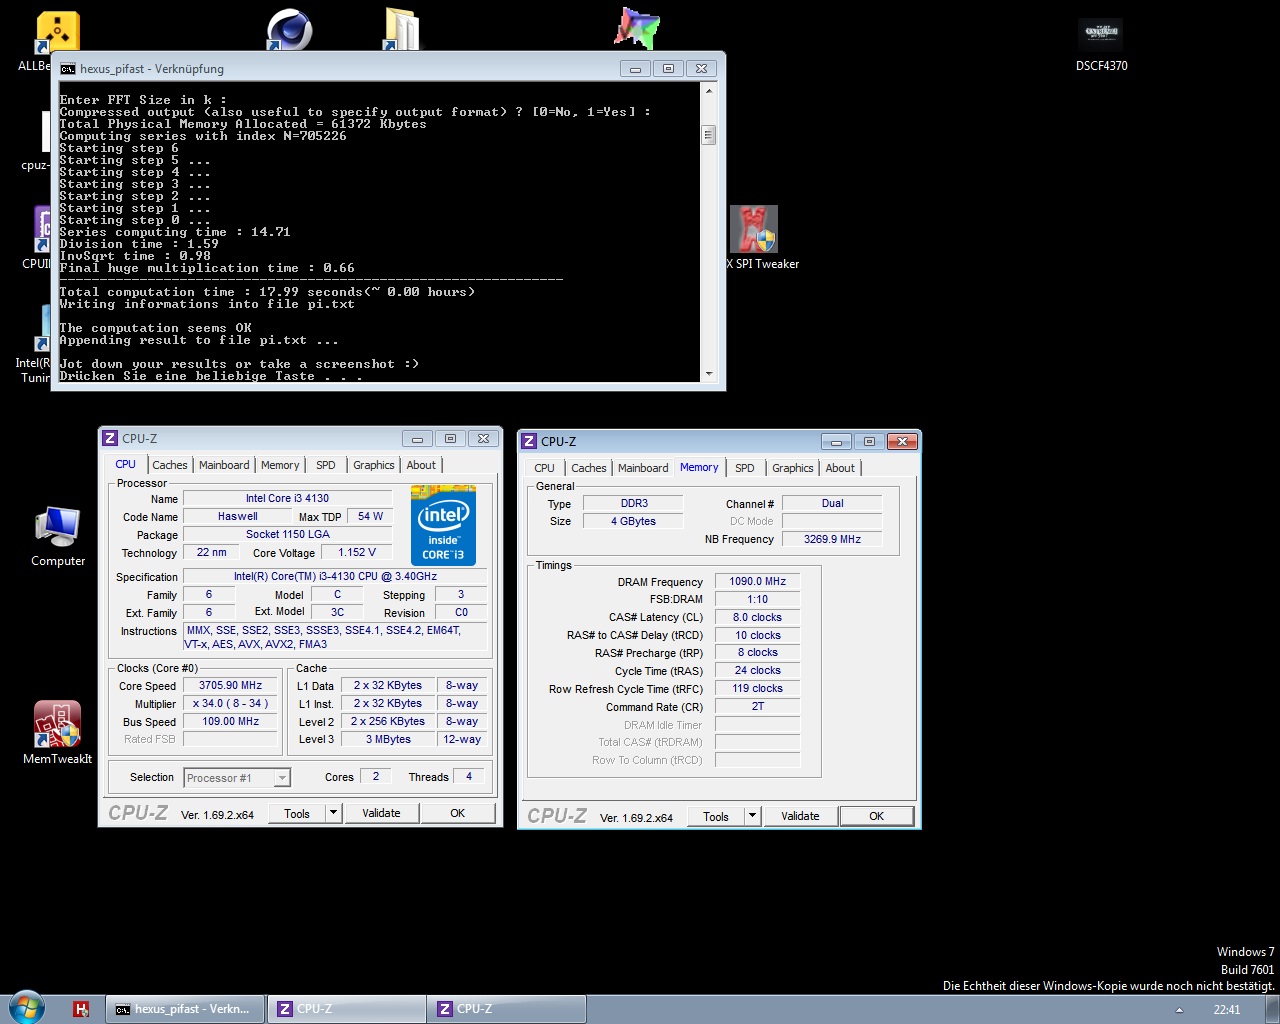
Task: Launch the MemTweakIt desktop shortcut
Action: 58,733
